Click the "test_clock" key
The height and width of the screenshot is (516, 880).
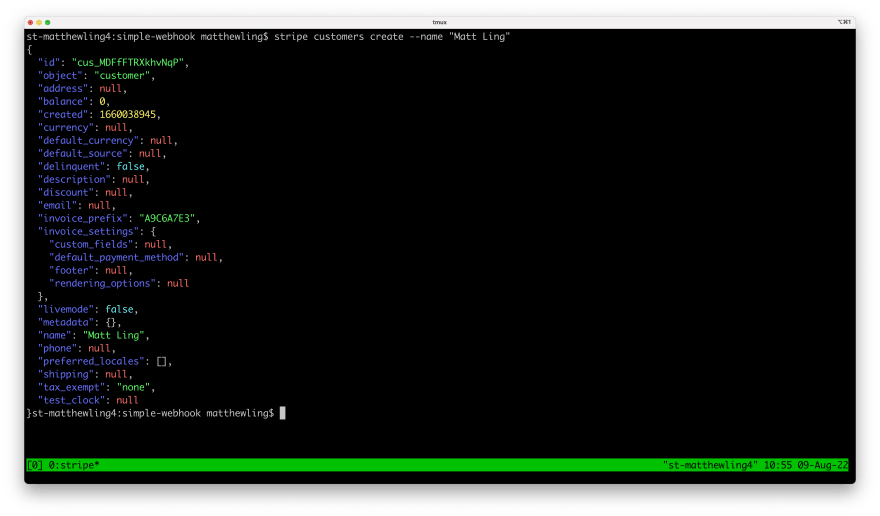tap(71, 400)
